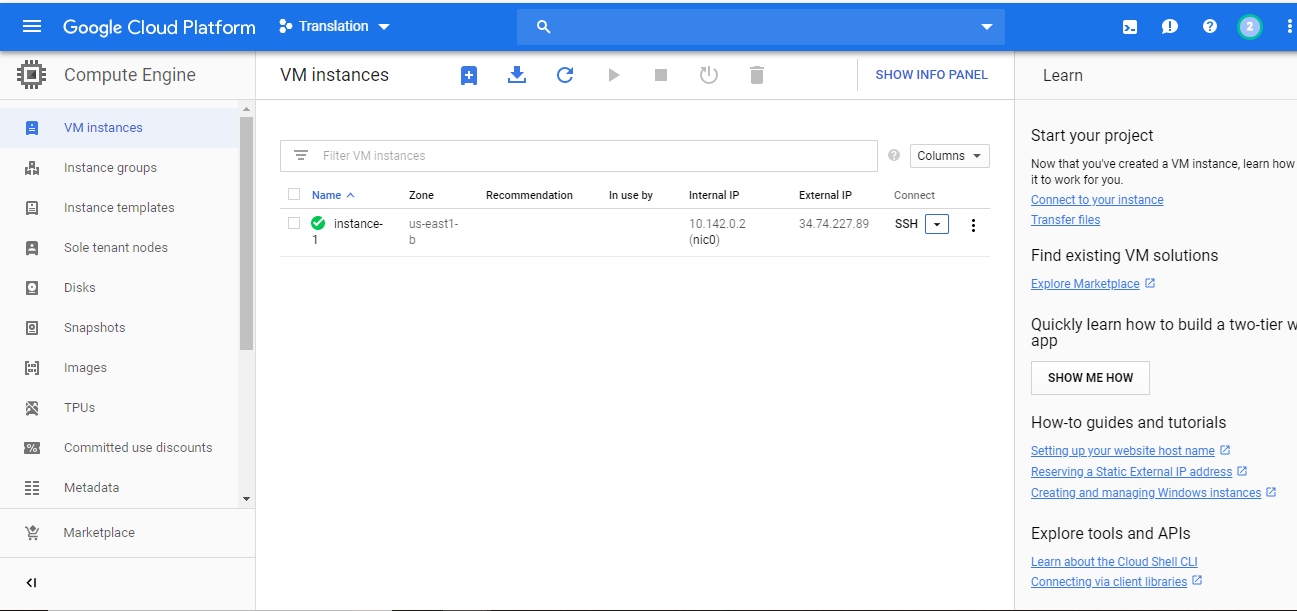Open Snapshots in sidebar
Image resolution: width=1297 pixels, height=611 pixels.
tap(120, 328)
